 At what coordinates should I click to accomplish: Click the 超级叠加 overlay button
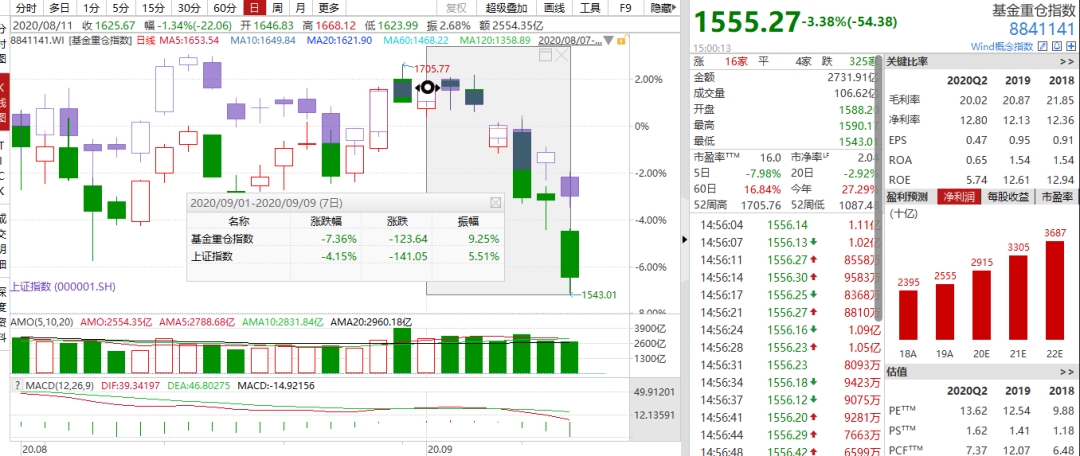[495, 8]
